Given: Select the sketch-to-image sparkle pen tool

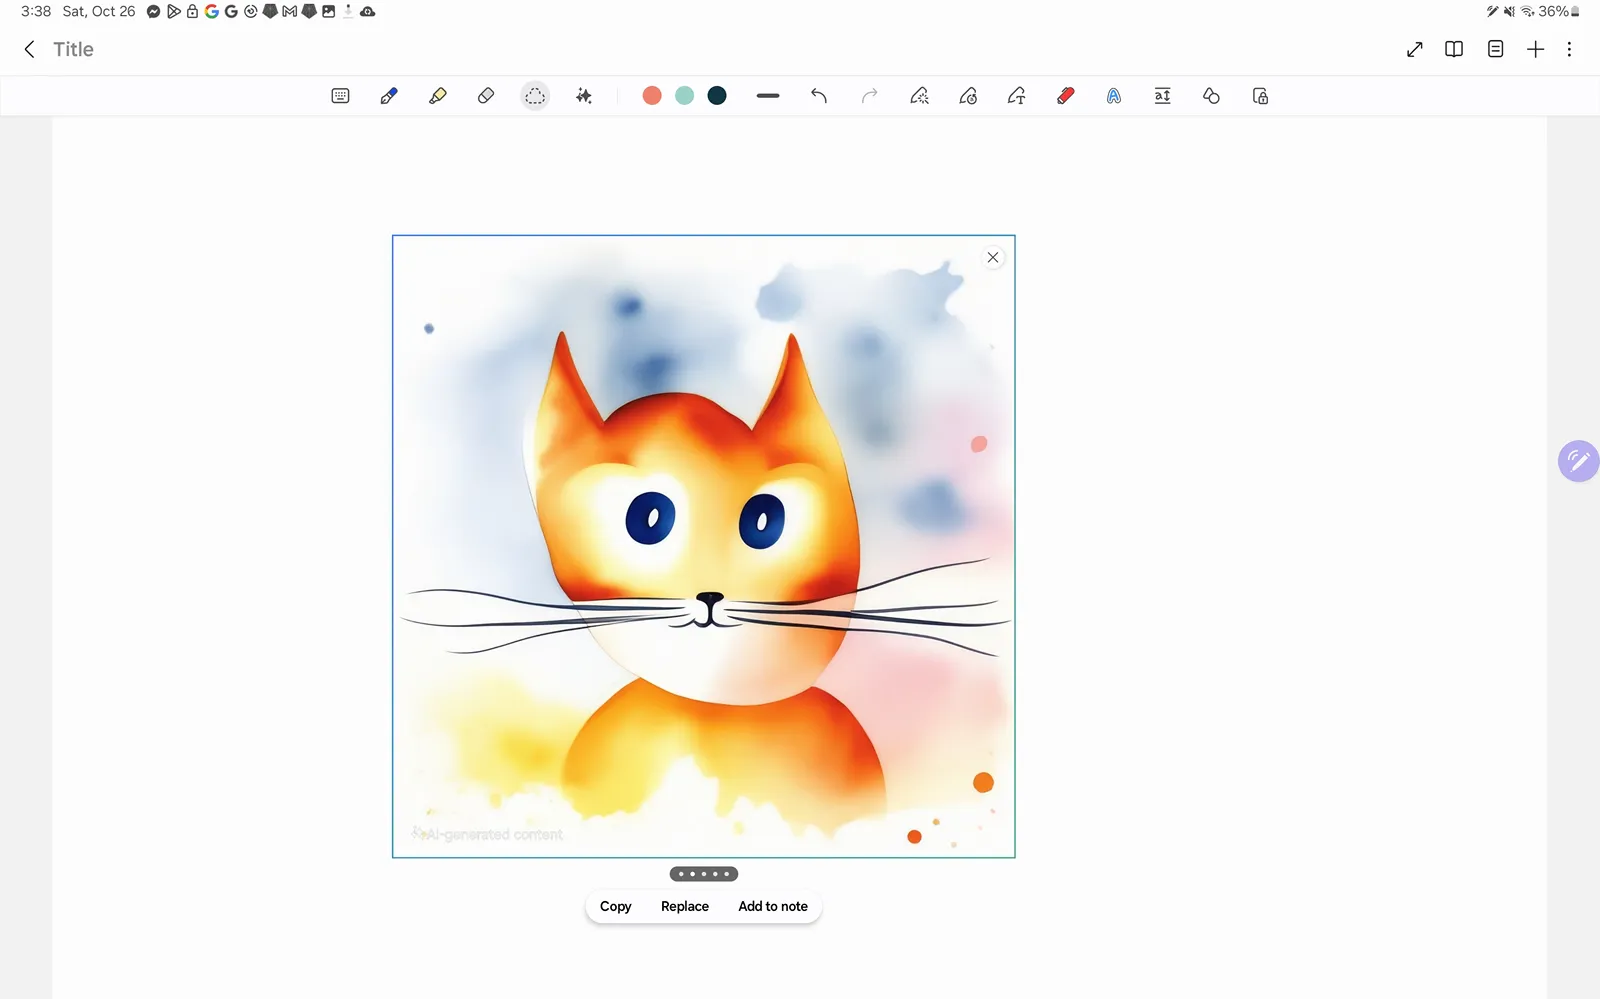Looking at the screenshot, I should click(x=920, y=96).
